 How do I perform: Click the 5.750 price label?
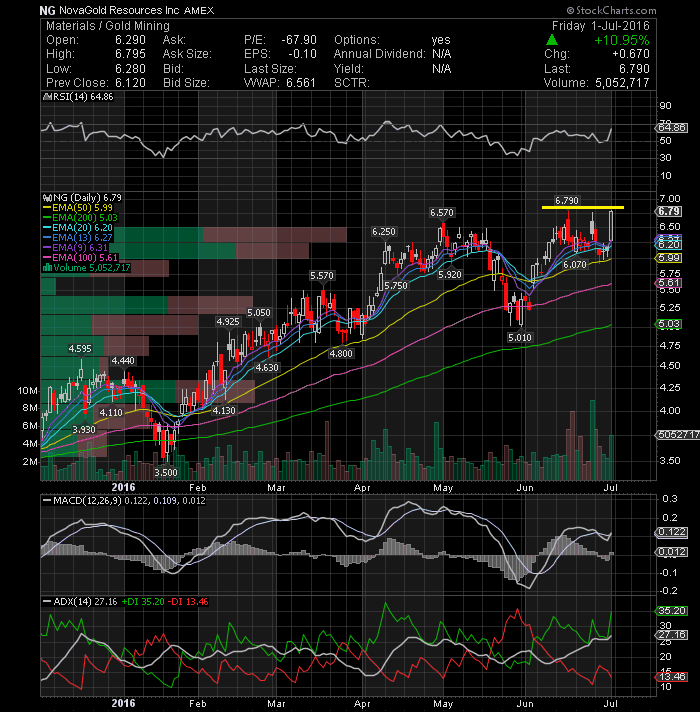[x=396, y=286]
